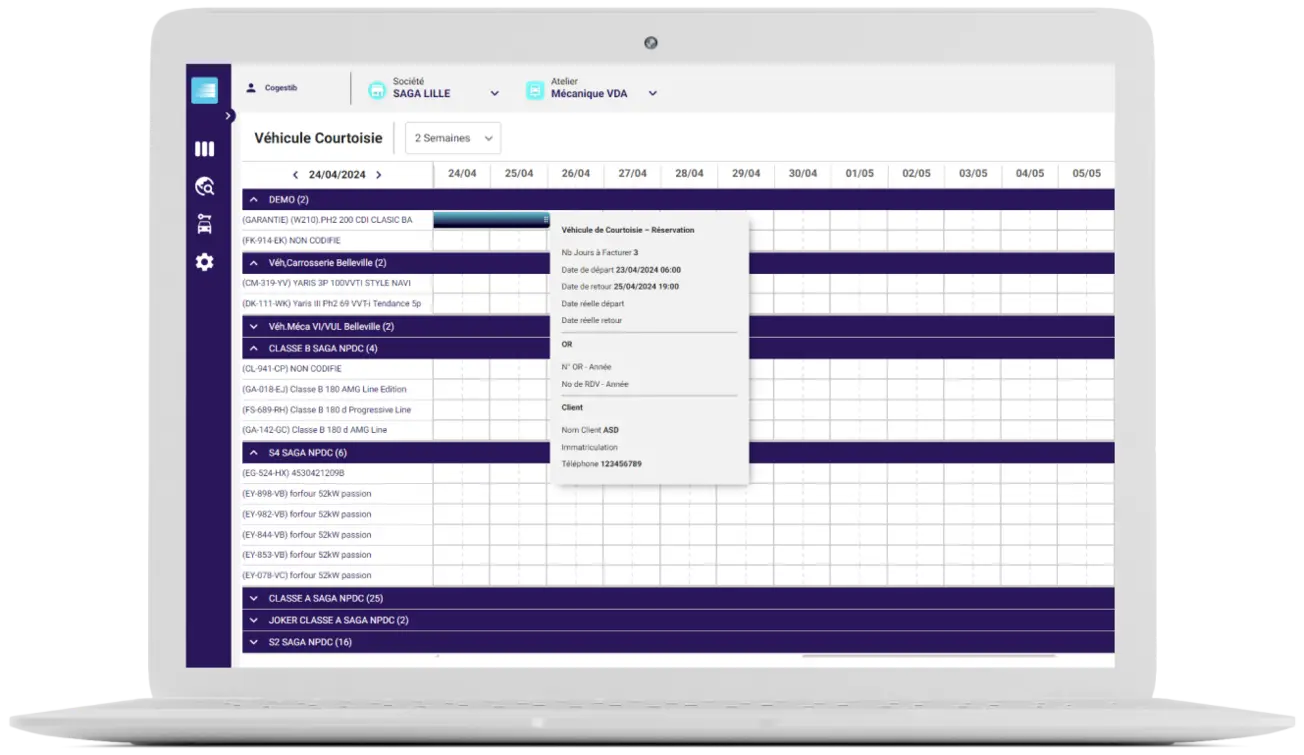Click the Cogestib user profile icon
This screenshot has width=1304, height=755.
251,88
